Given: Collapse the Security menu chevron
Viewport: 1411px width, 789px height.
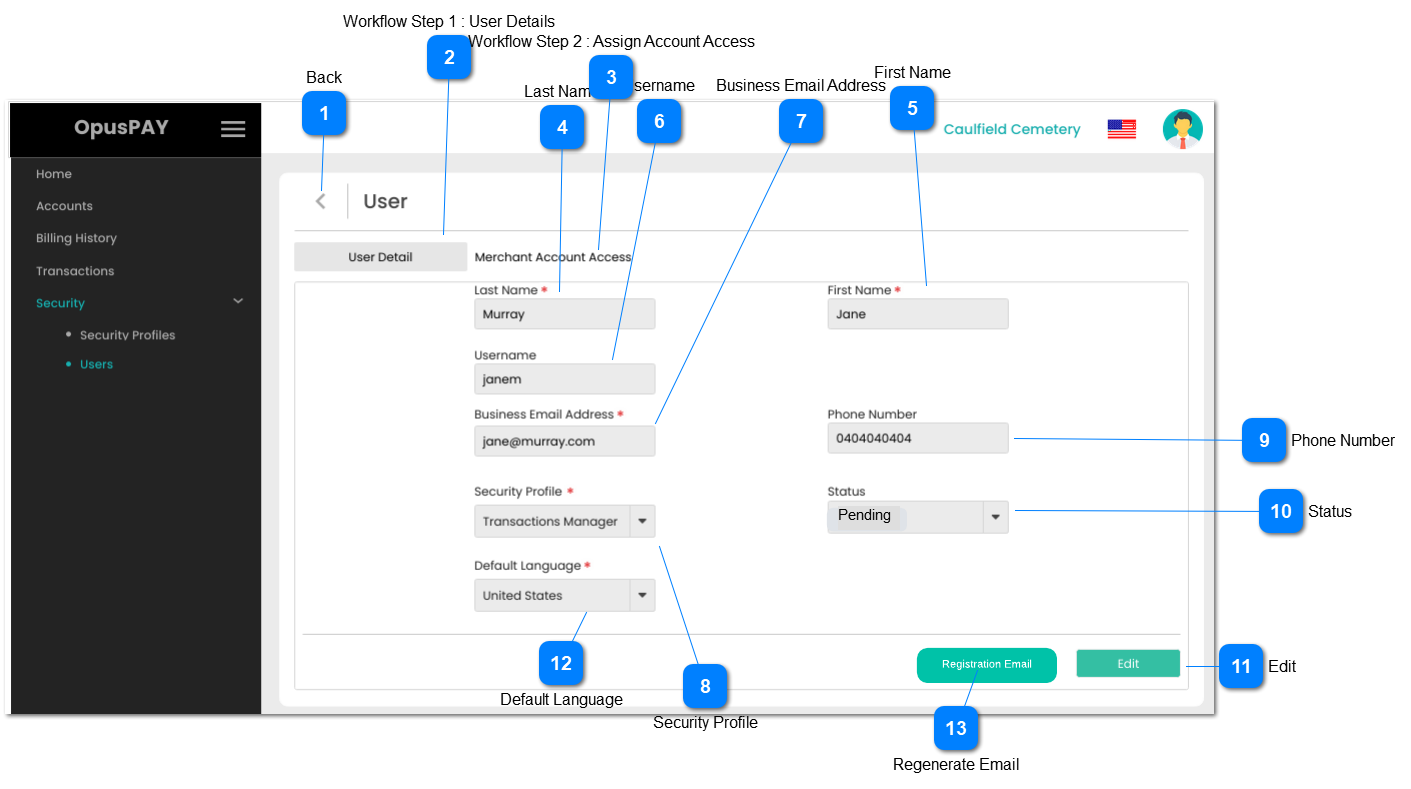Looking at the screenshot, I should (237, 300).
